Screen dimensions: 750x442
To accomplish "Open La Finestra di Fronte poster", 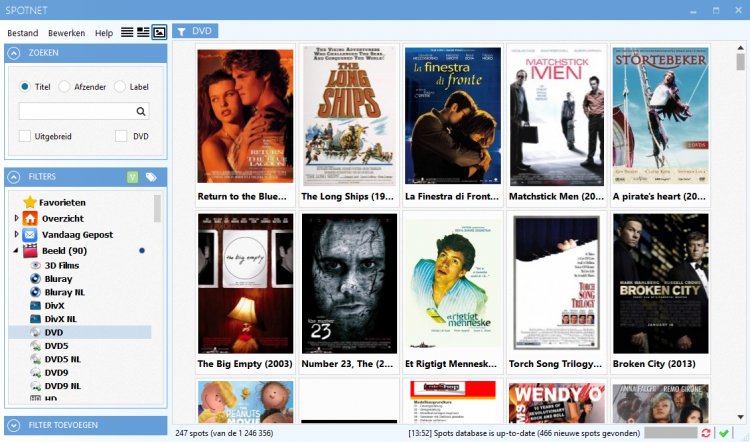I will [x=452, y=116].
